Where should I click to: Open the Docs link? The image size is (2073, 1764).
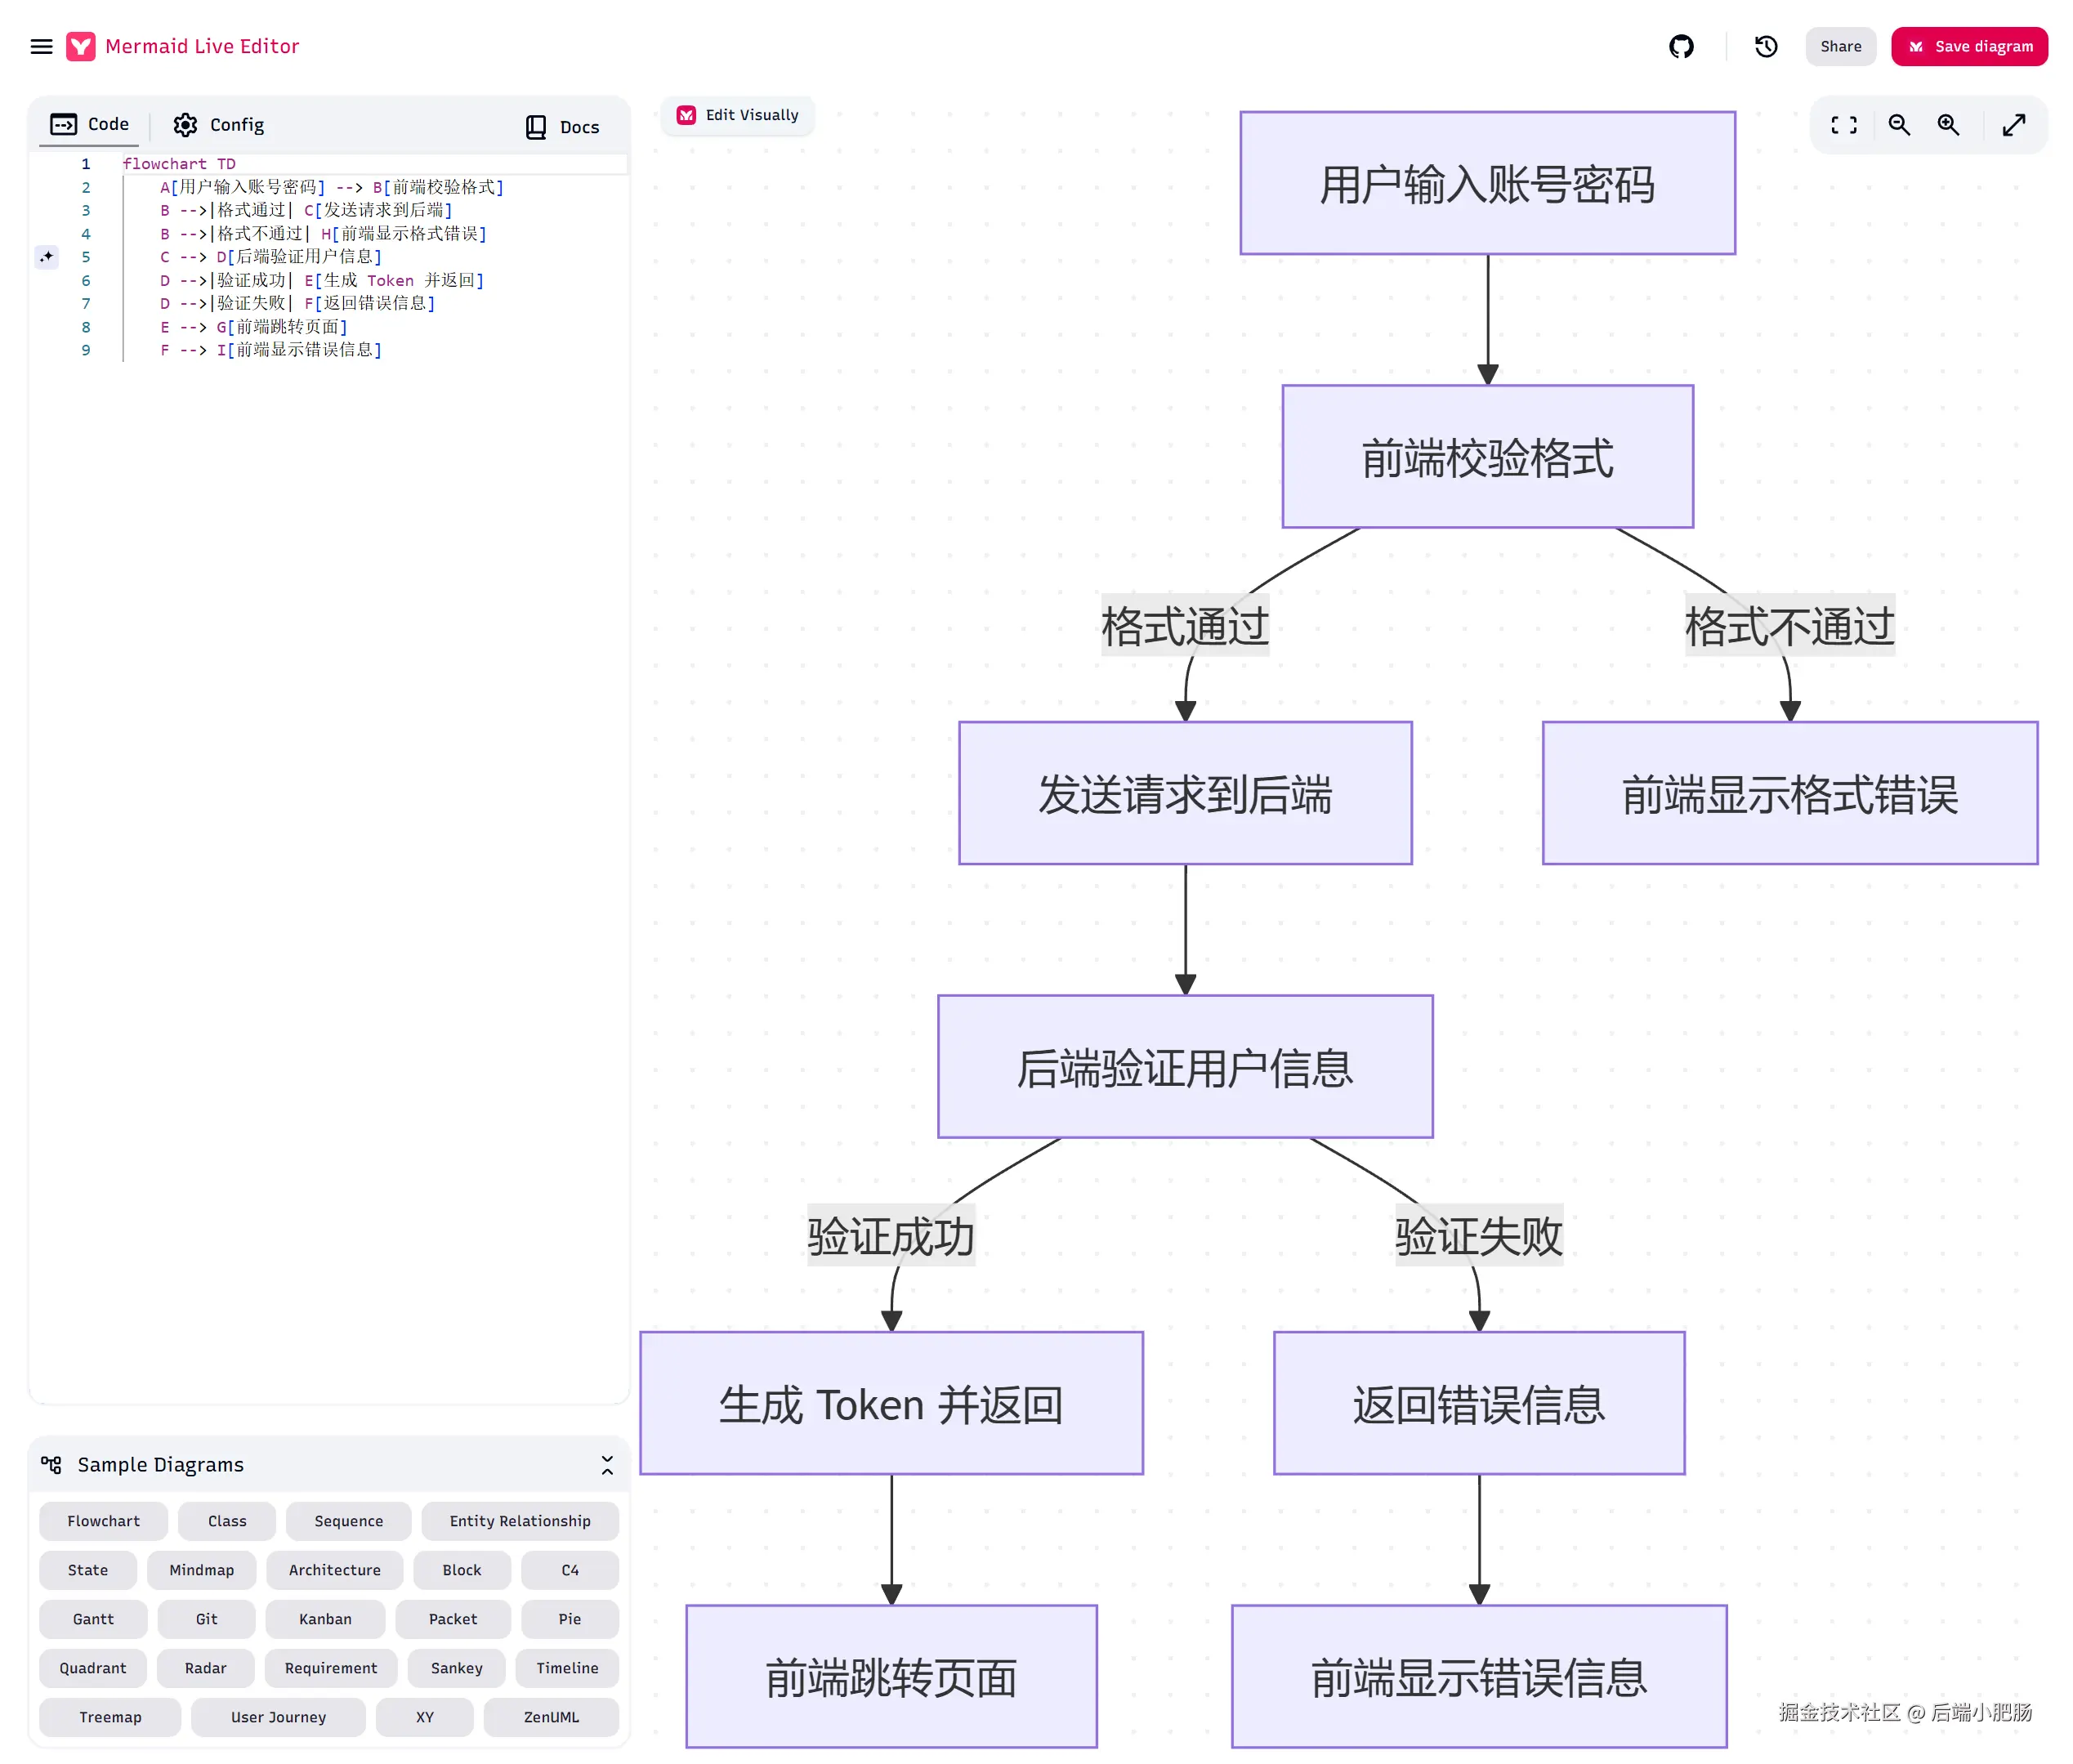(x=562, y=127)
